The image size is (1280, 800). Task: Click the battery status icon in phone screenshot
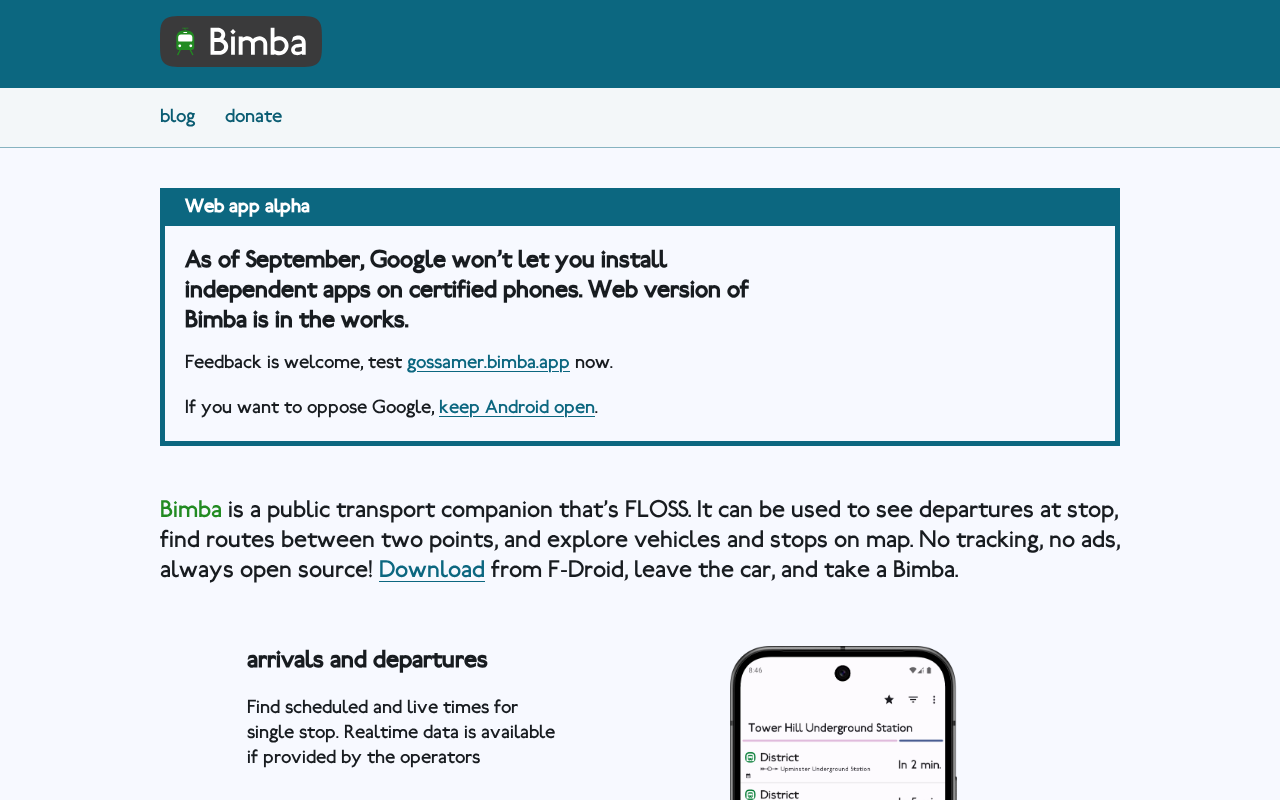[931, 670]
